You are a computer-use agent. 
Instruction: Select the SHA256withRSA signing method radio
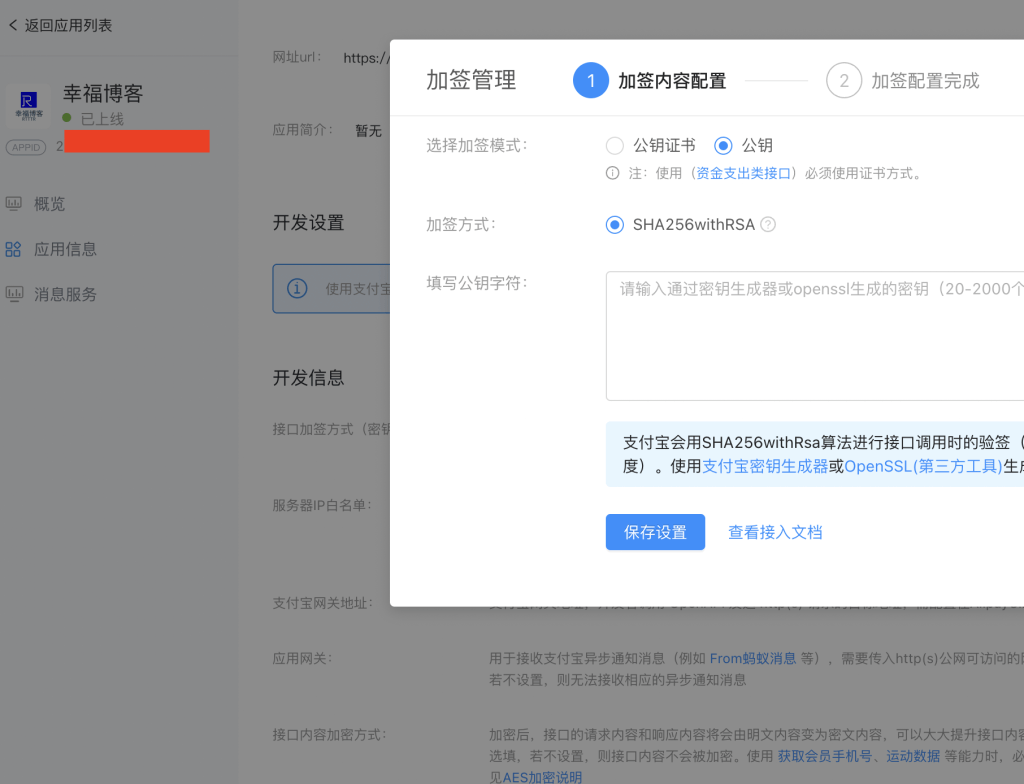point(615,225)
